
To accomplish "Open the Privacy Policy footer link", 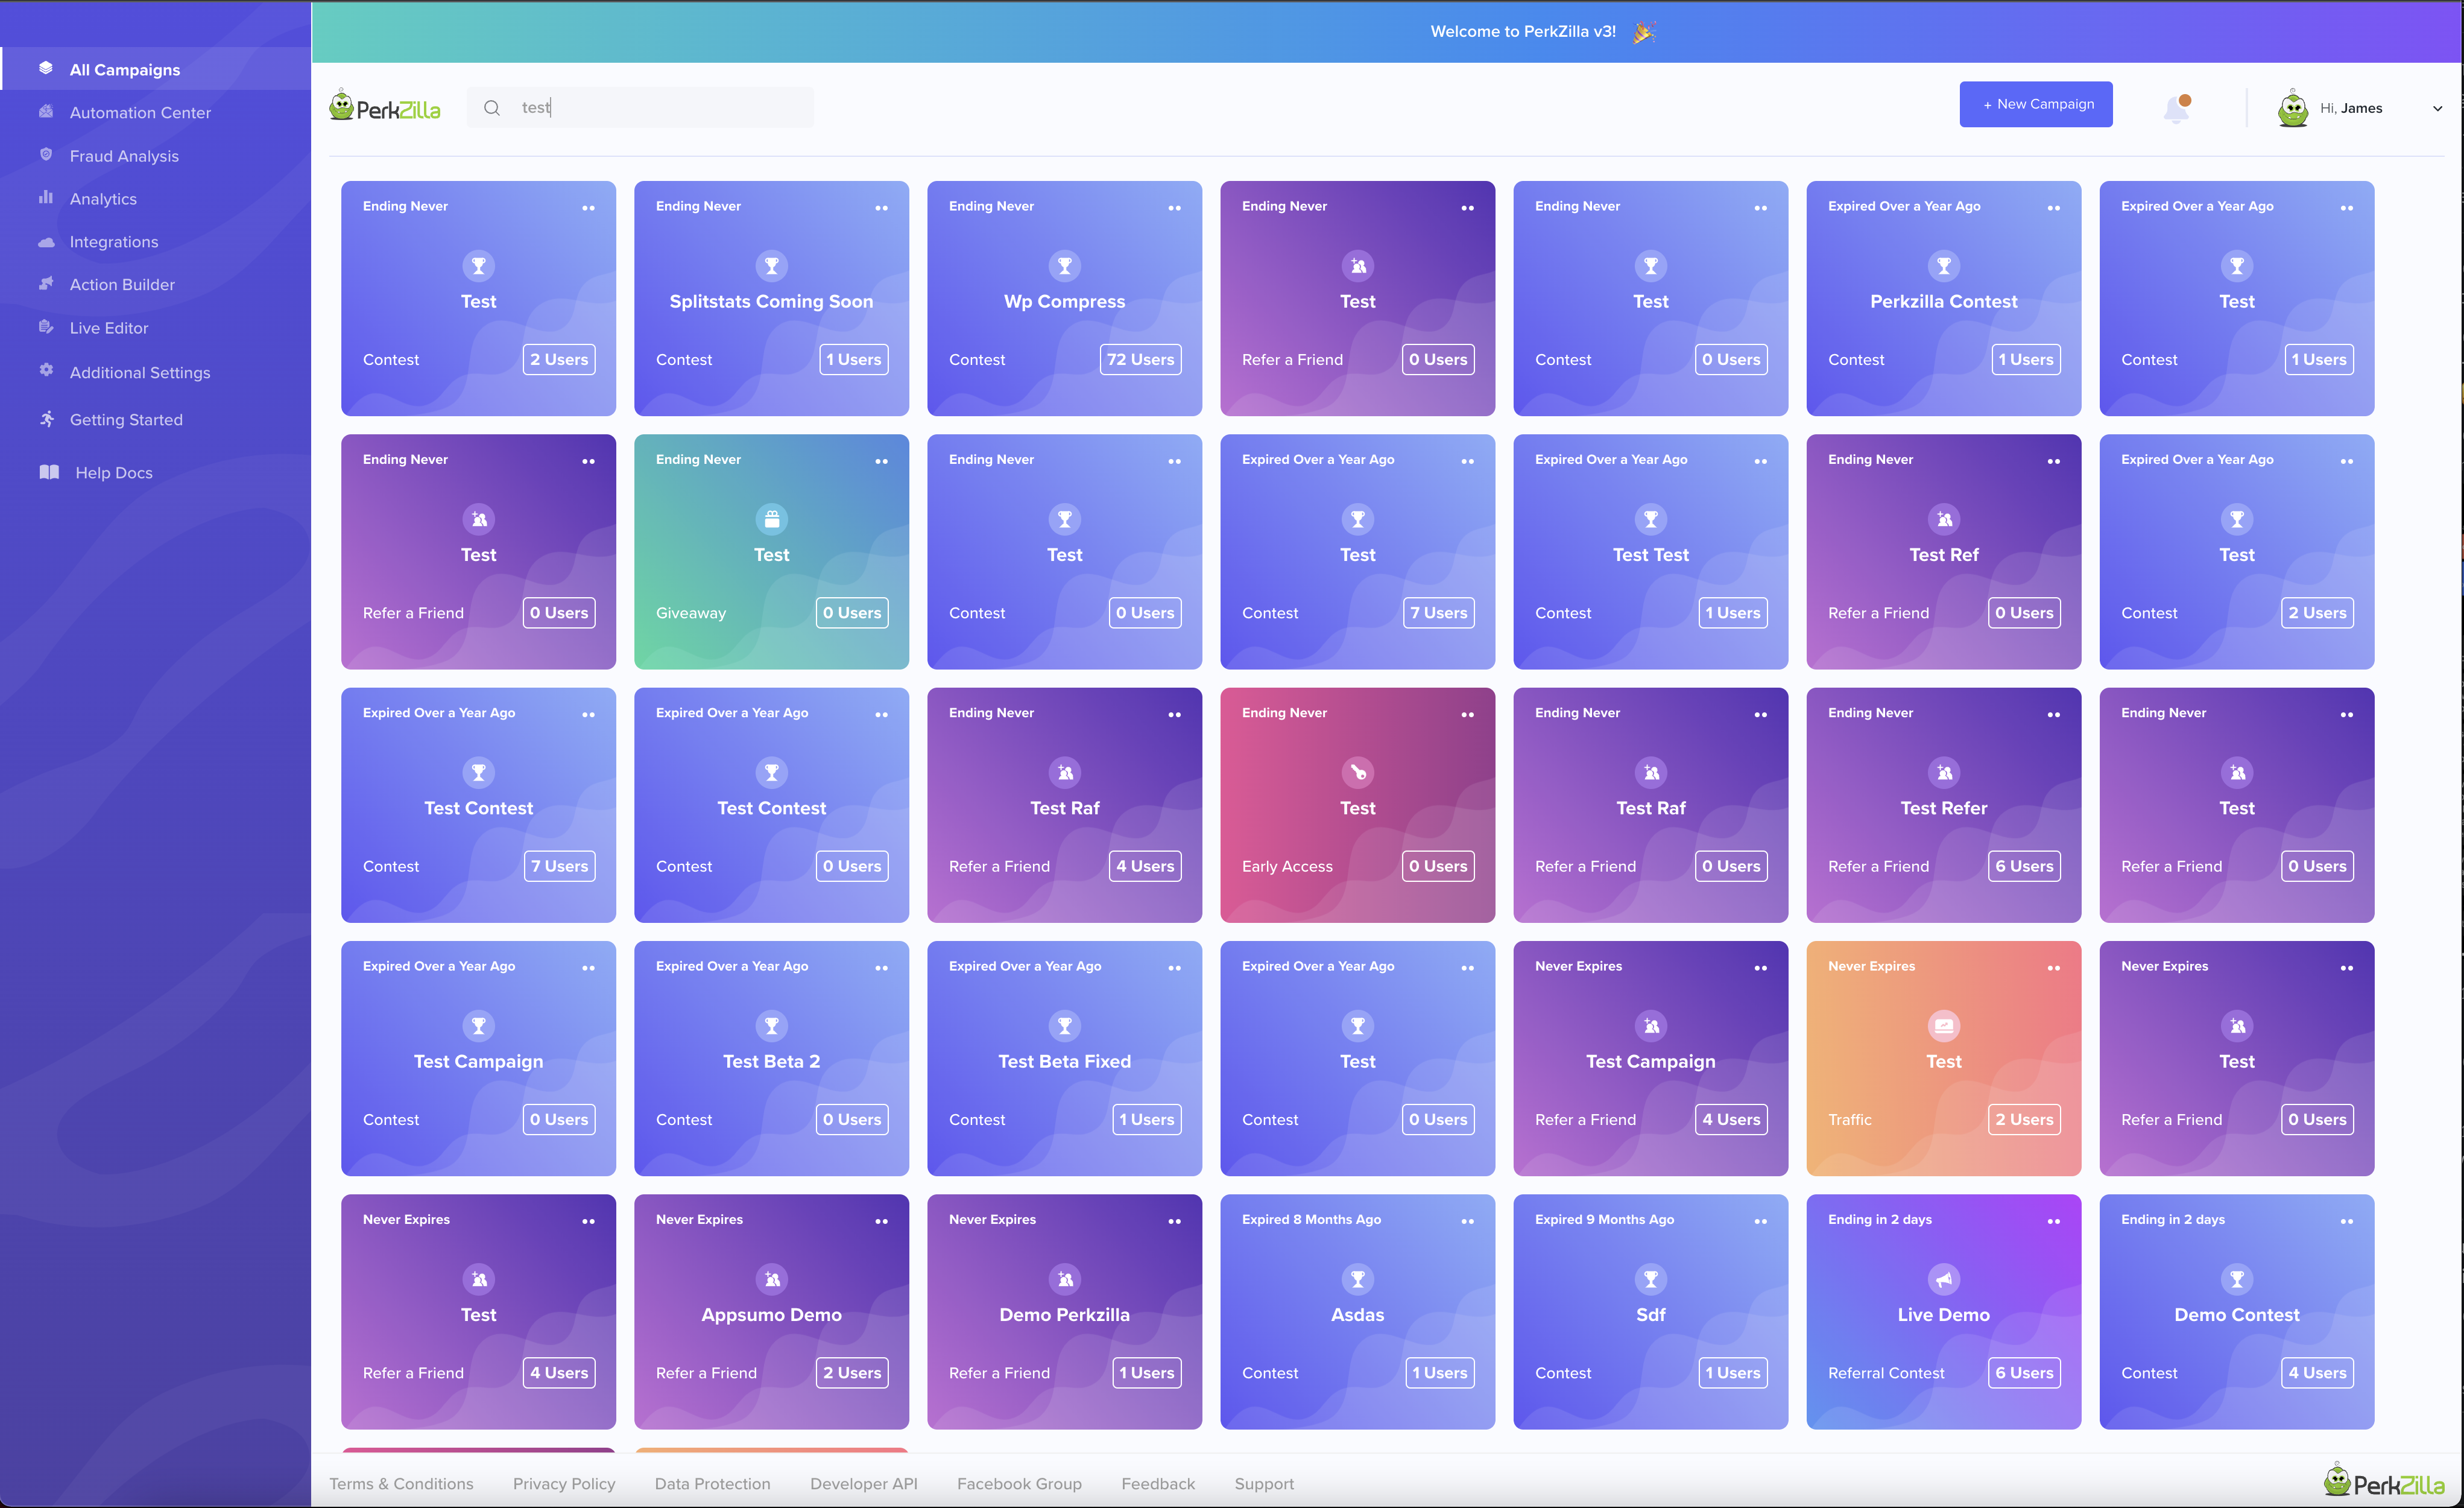I will (564, 1483).
